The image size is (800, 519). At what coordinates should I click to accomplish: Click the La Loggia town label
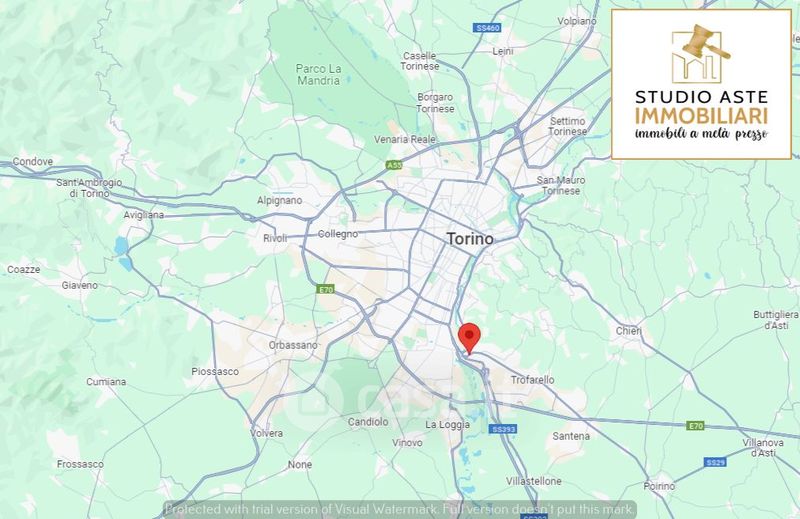[447, 425]
